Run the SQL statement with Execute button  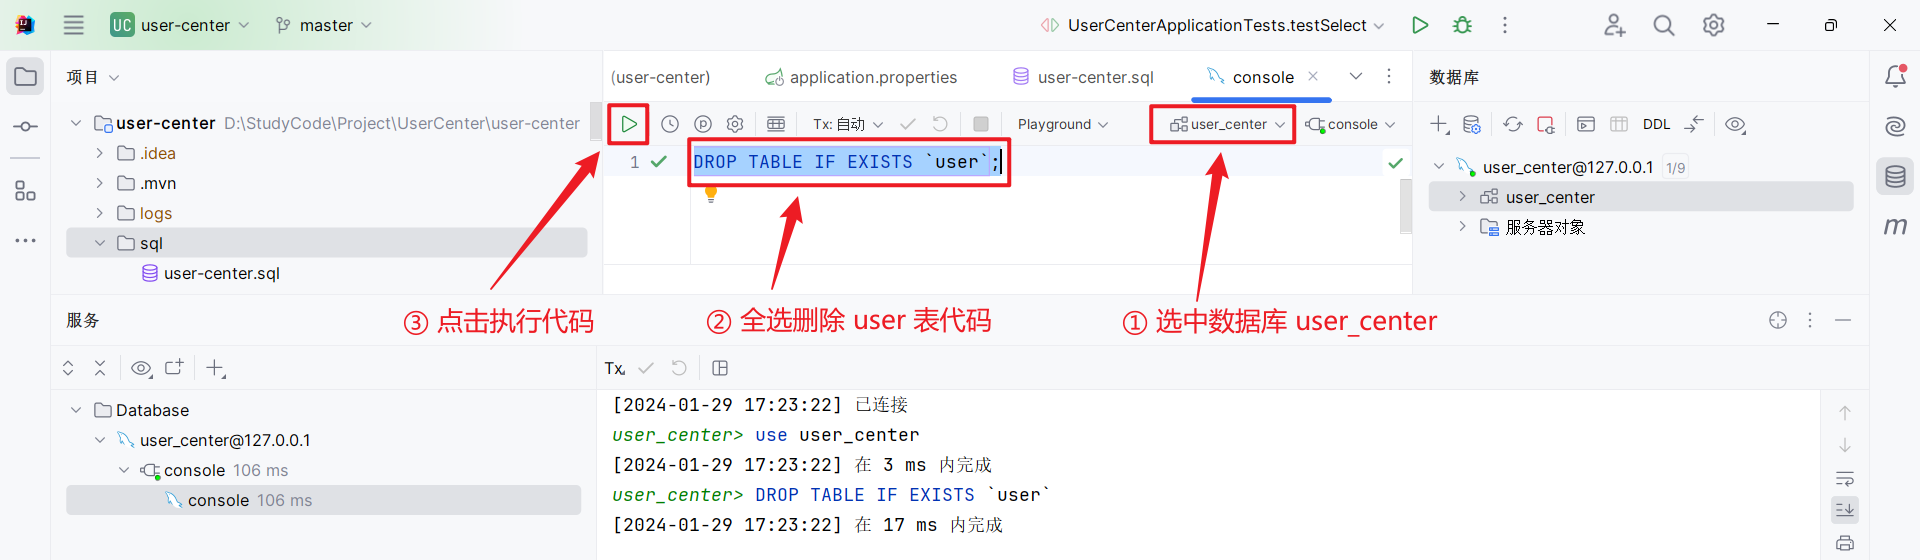coord(629,124)
